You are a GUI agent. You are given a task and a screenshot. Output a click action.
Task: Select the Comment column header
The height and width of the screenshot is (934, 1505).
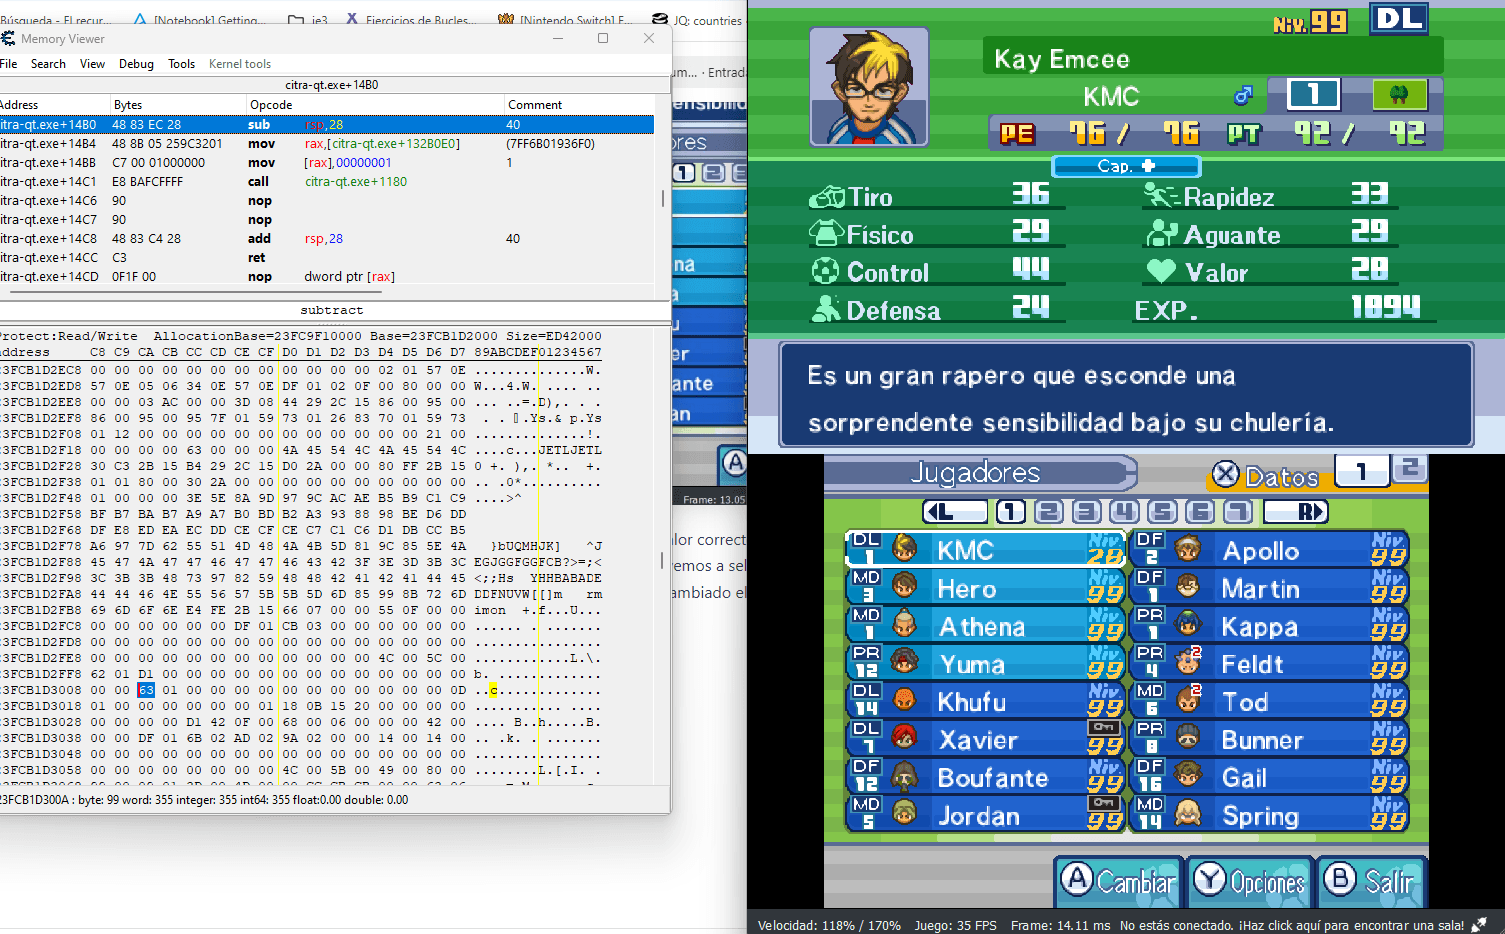(x=580, y=105)
